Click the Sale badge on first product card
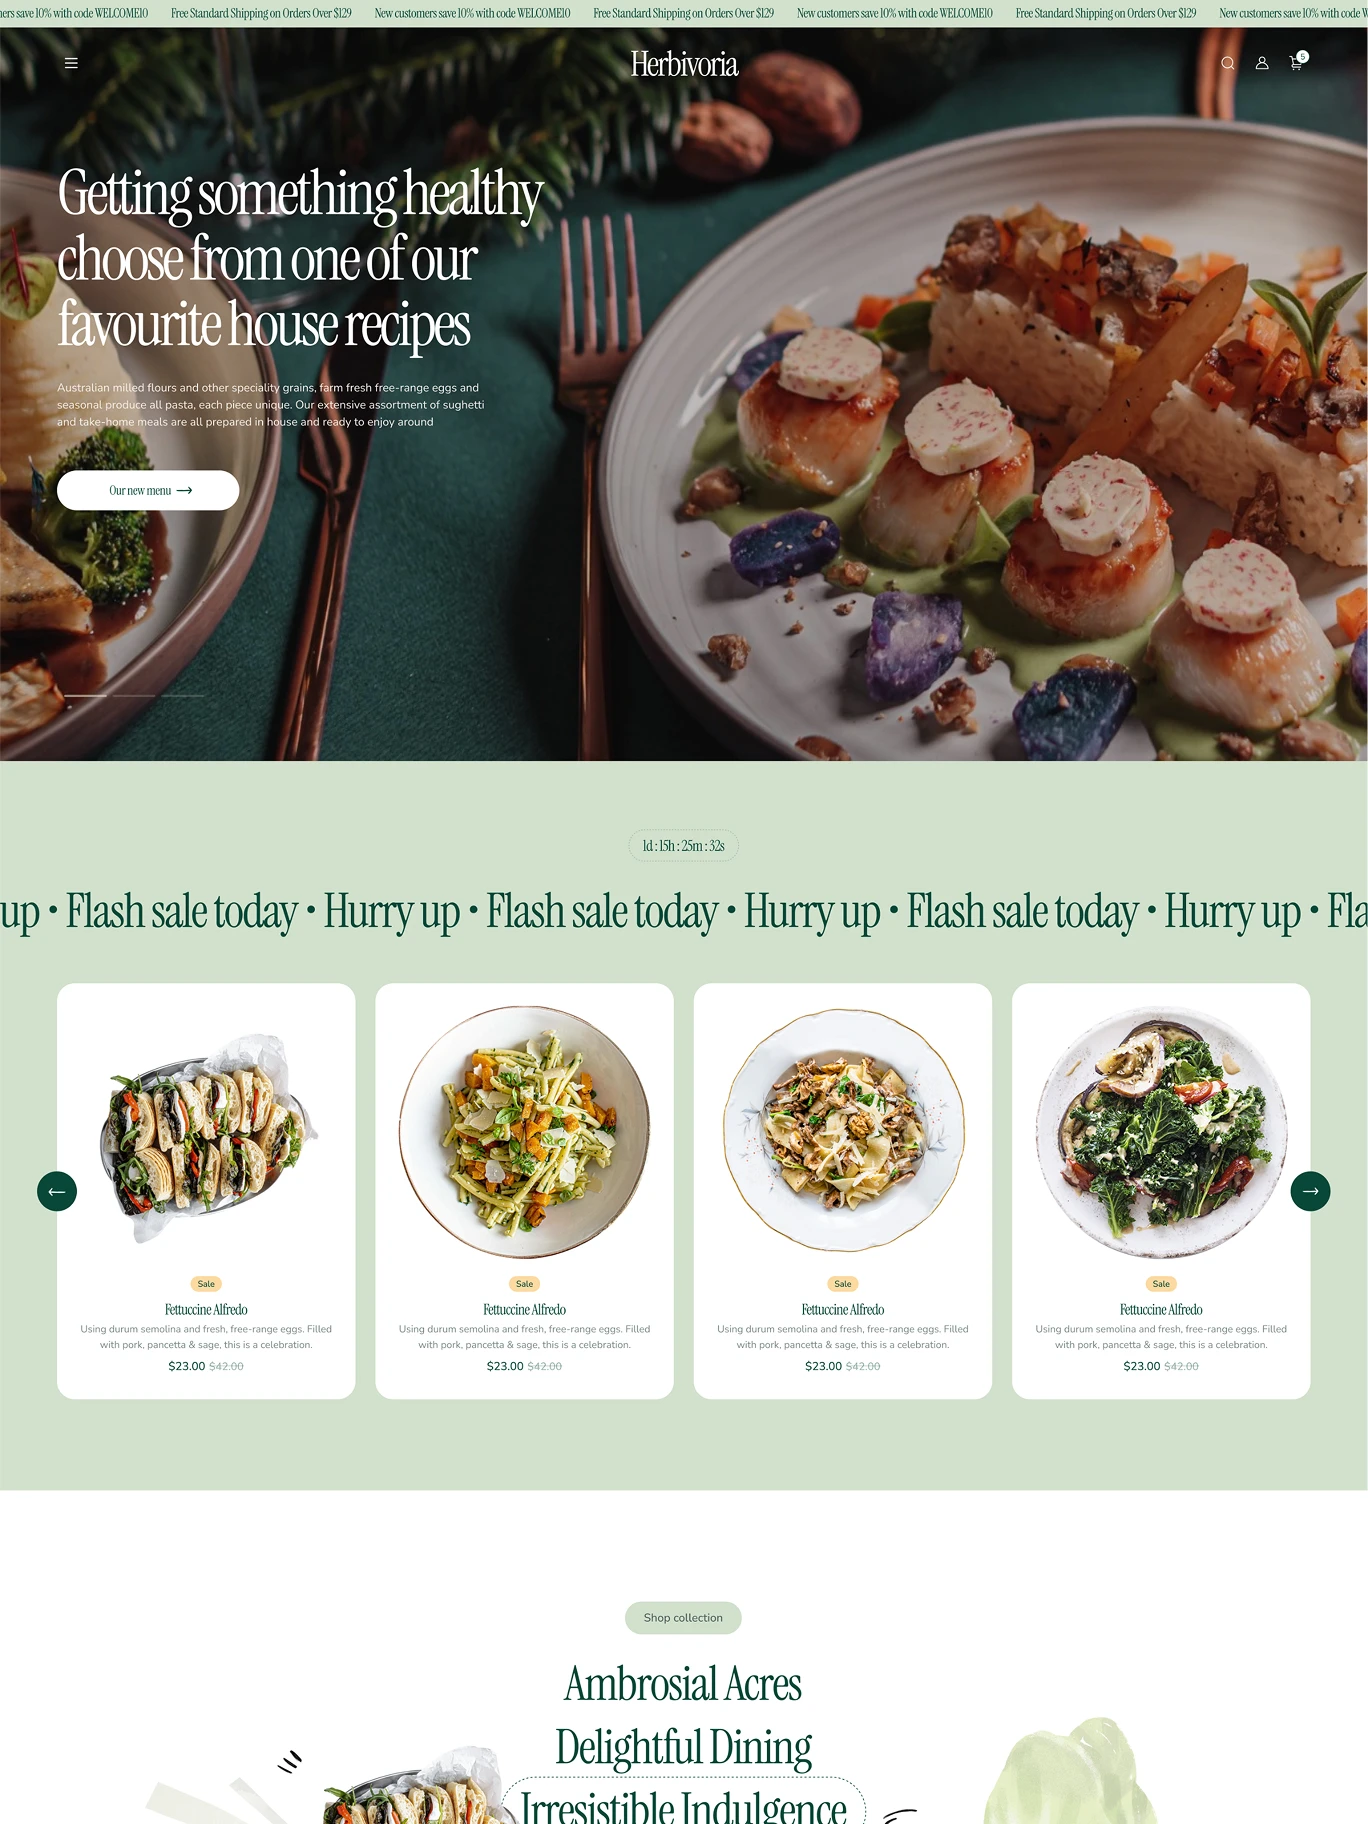The width and height of the screenshot is (1368, 1824). click(x=206, y=1284)
